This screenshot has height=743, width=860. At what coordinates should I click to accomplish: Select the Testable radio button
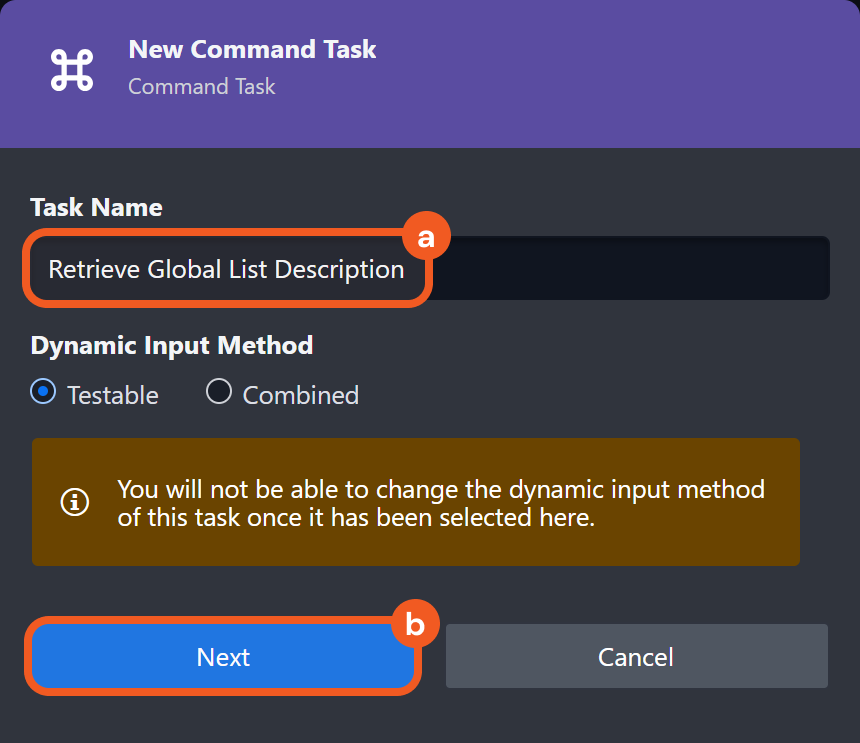point(43,393)
